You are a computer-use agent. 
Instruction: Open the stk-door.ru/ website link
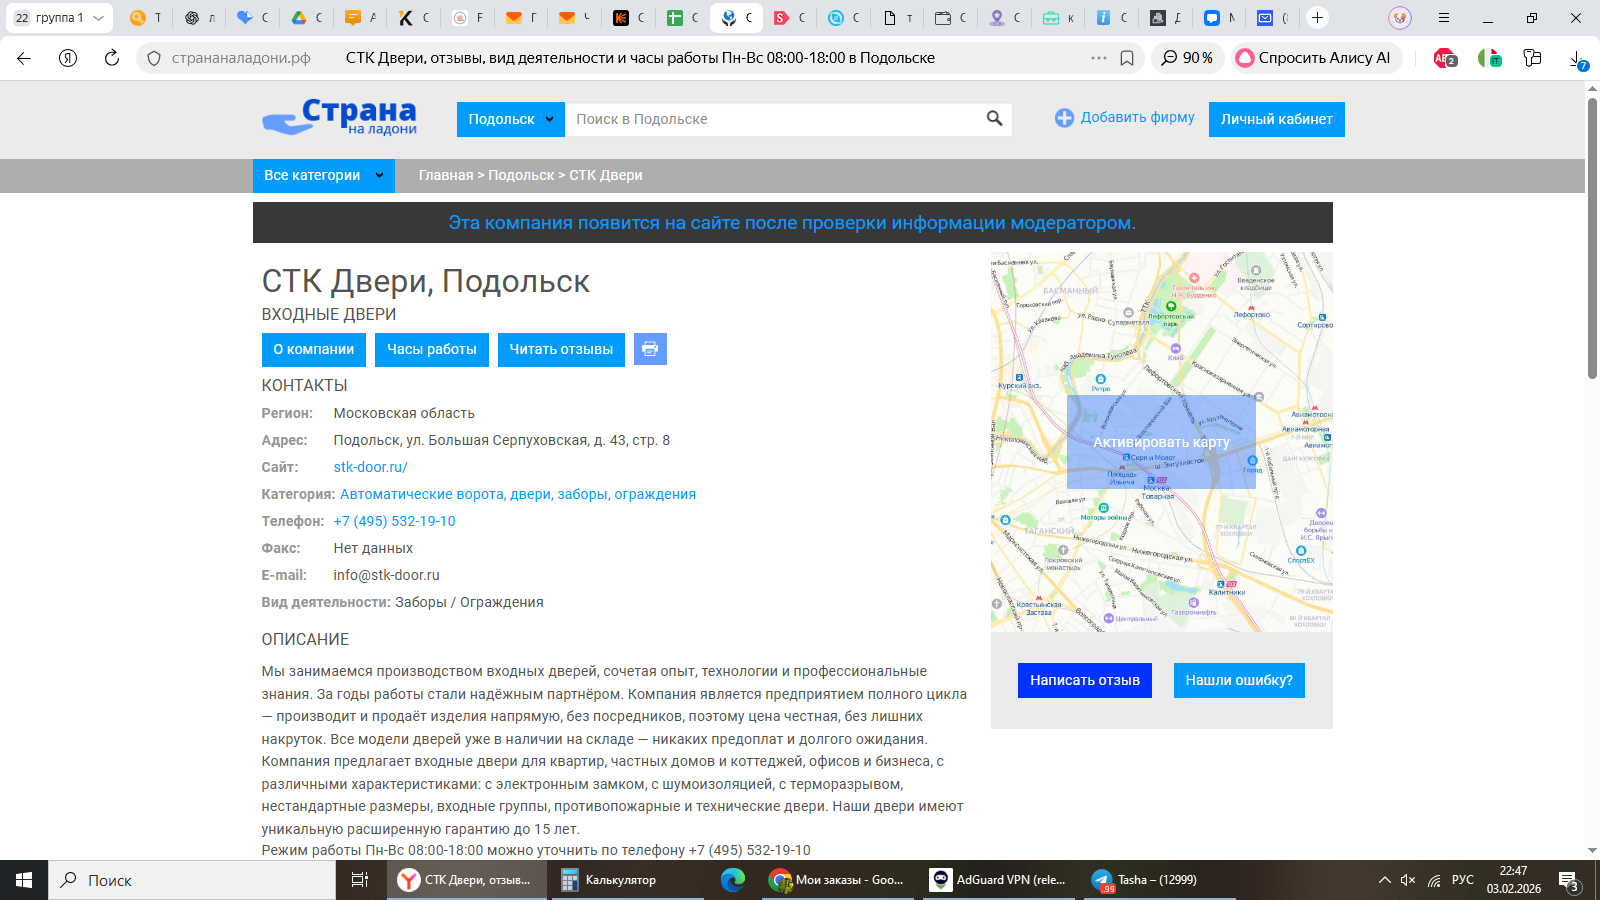tap(370, 467)
